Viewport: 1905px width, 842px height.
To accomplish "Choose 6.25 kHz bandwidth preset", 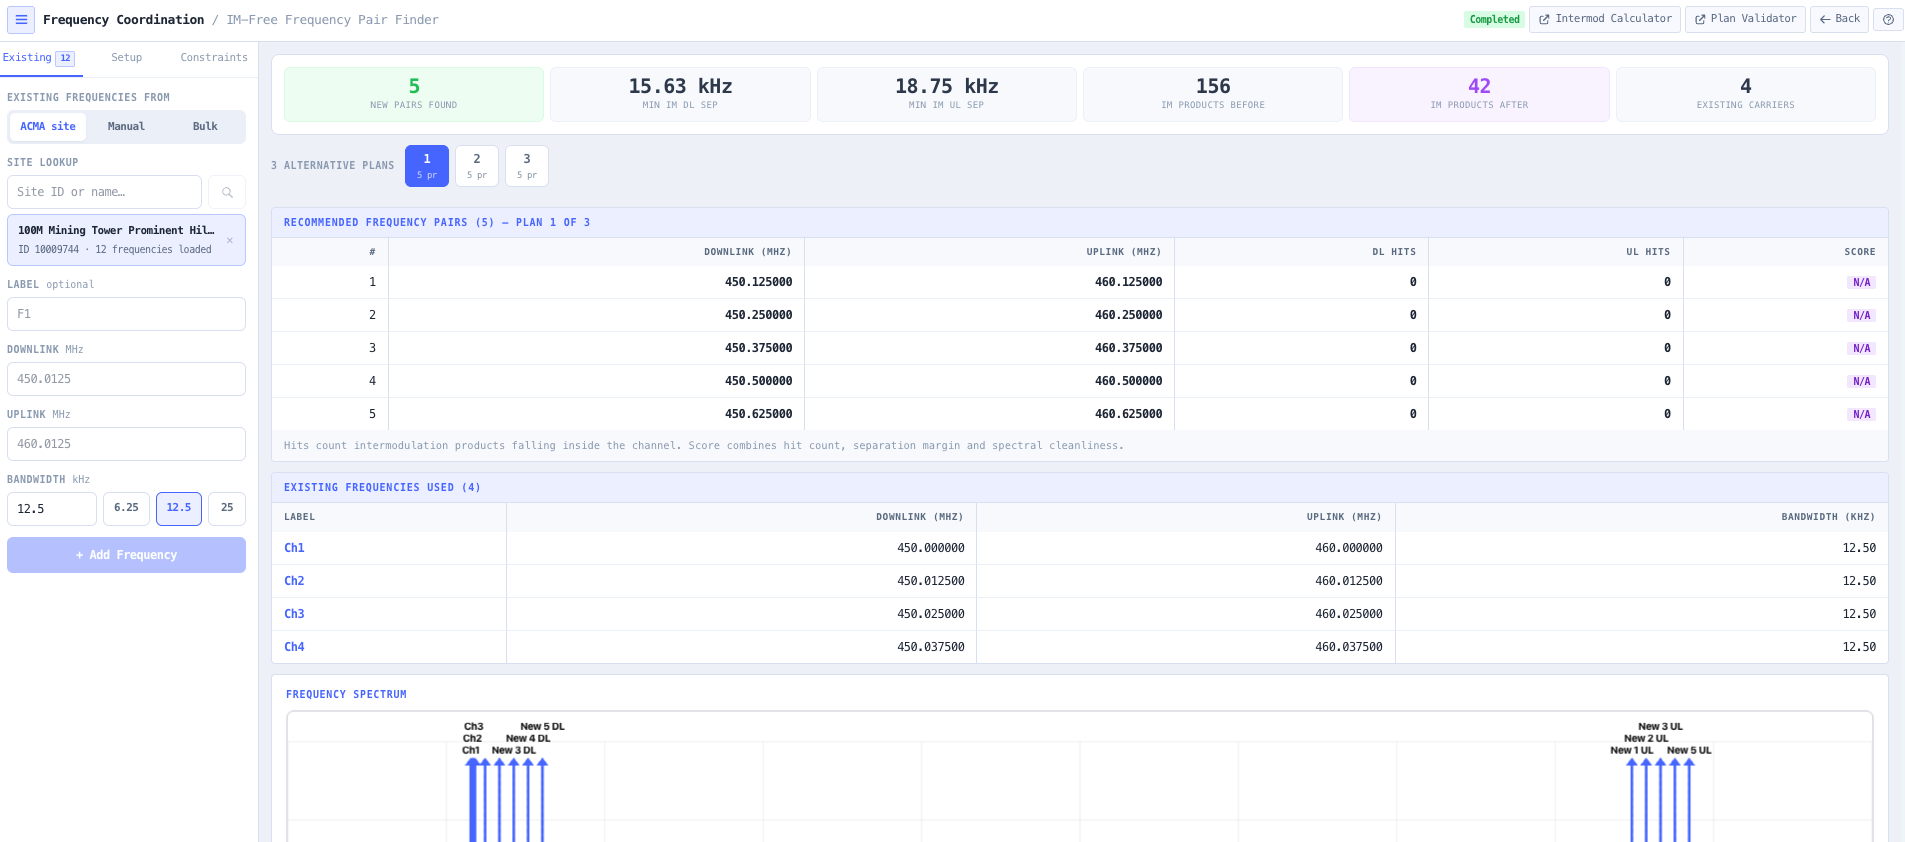I will 126,508.
